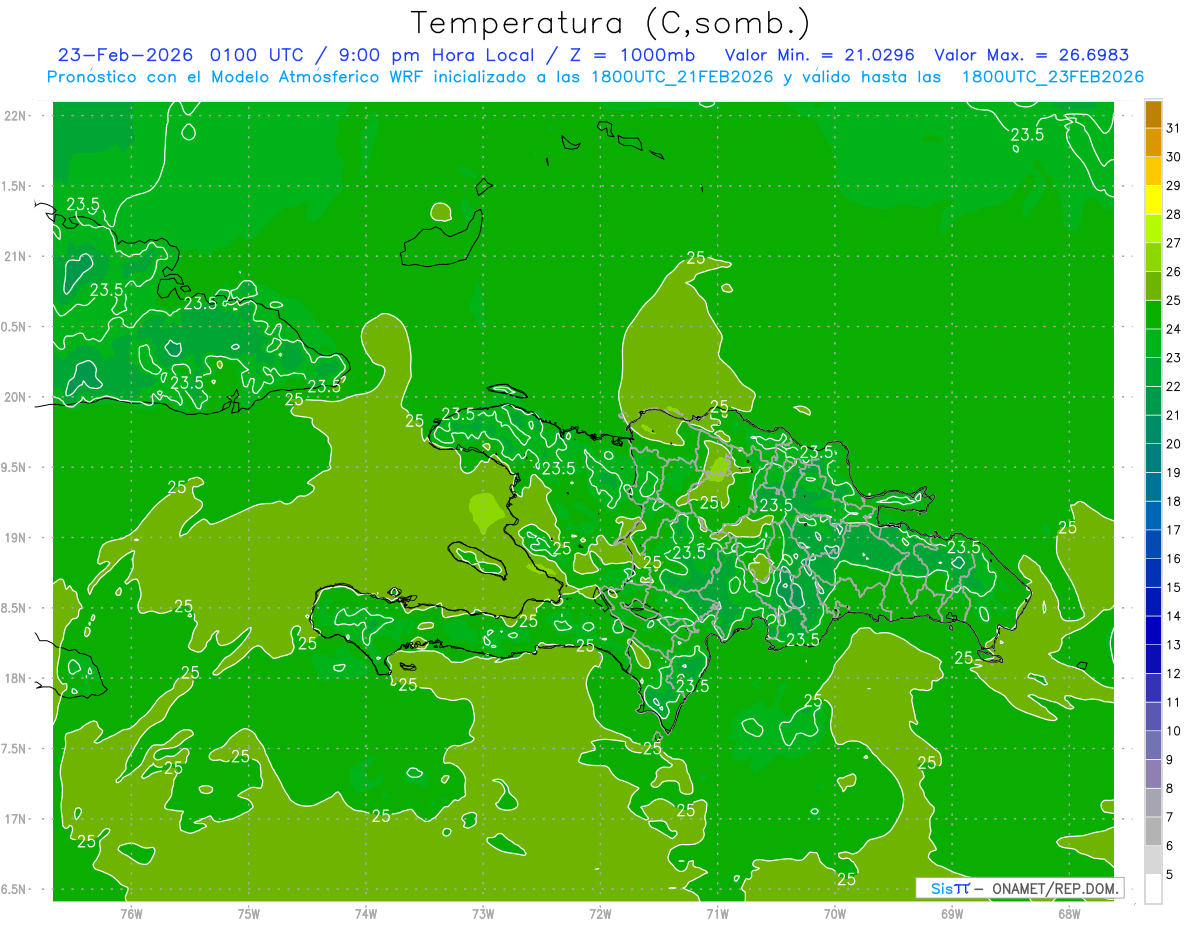
Task: Pick the white swatch below 5
Action: pyautogui.click(x=1153, y=889)
